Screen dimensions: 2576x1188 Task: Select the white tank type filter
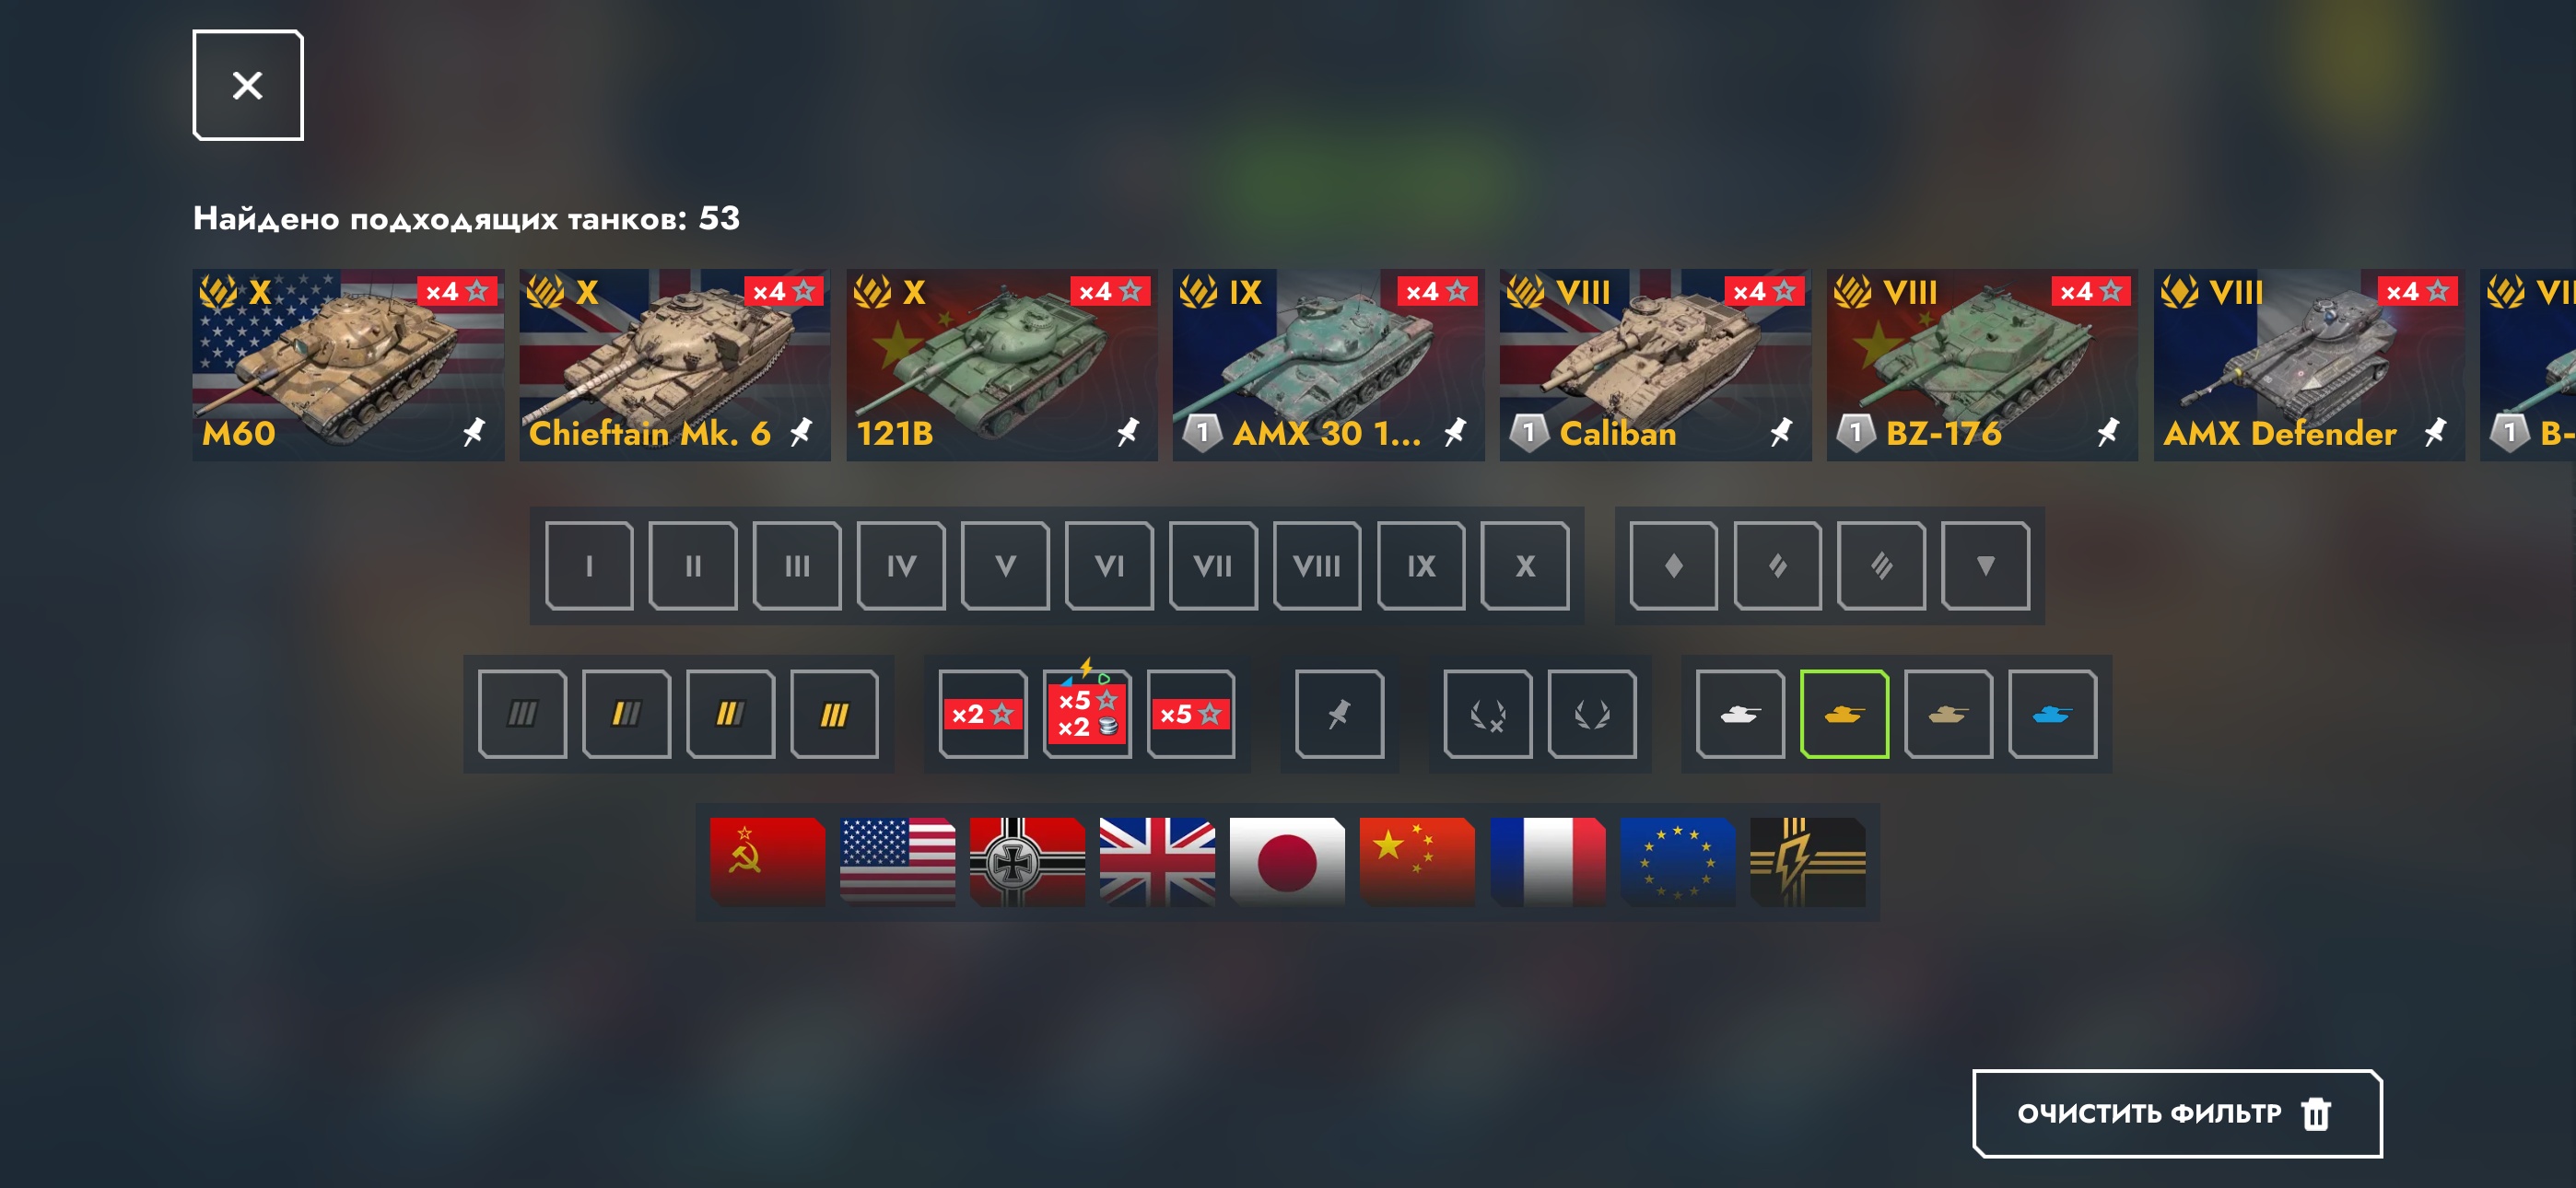(1740, 714)
